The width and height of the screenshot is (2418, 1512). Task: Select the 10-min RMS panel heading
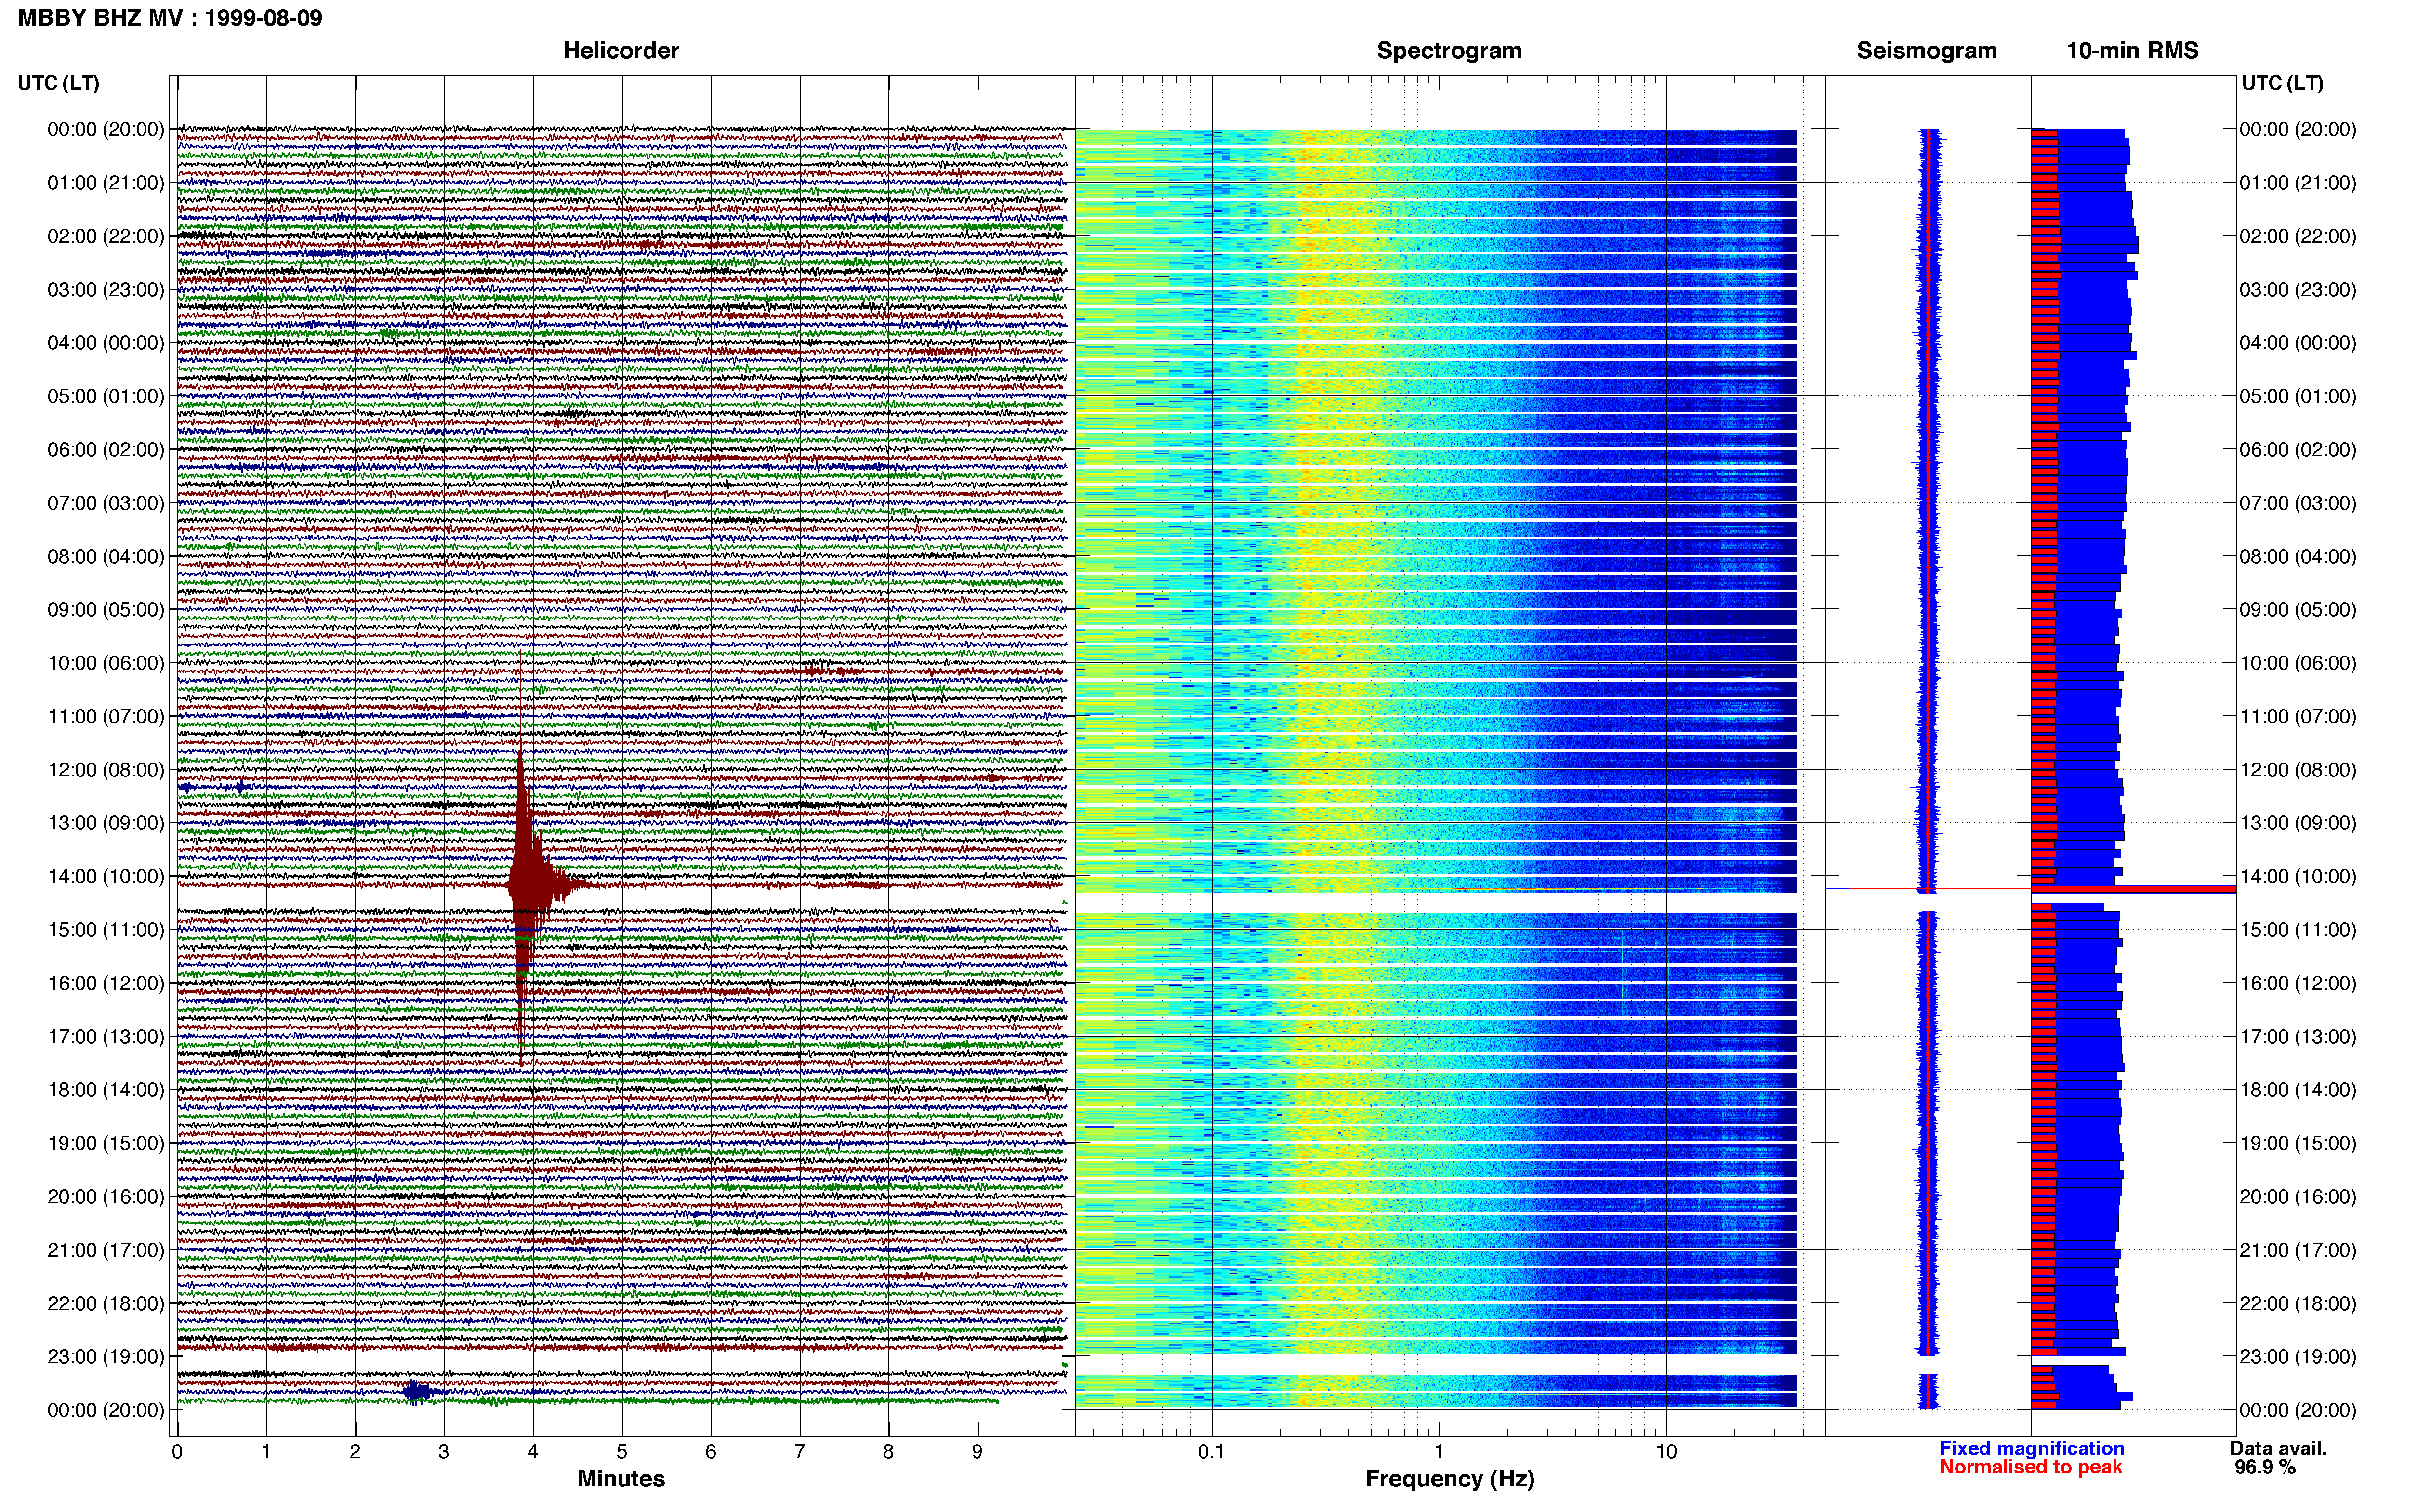click(2132, 51)
